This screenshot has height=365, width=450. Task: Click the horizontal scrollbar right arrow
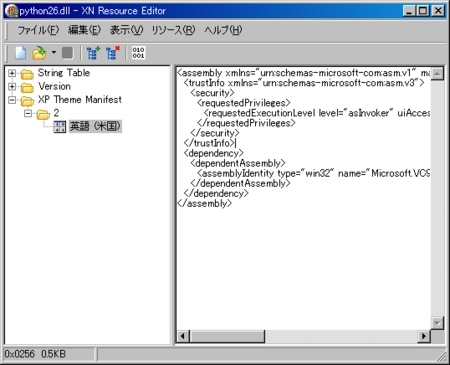coord(424,336)
